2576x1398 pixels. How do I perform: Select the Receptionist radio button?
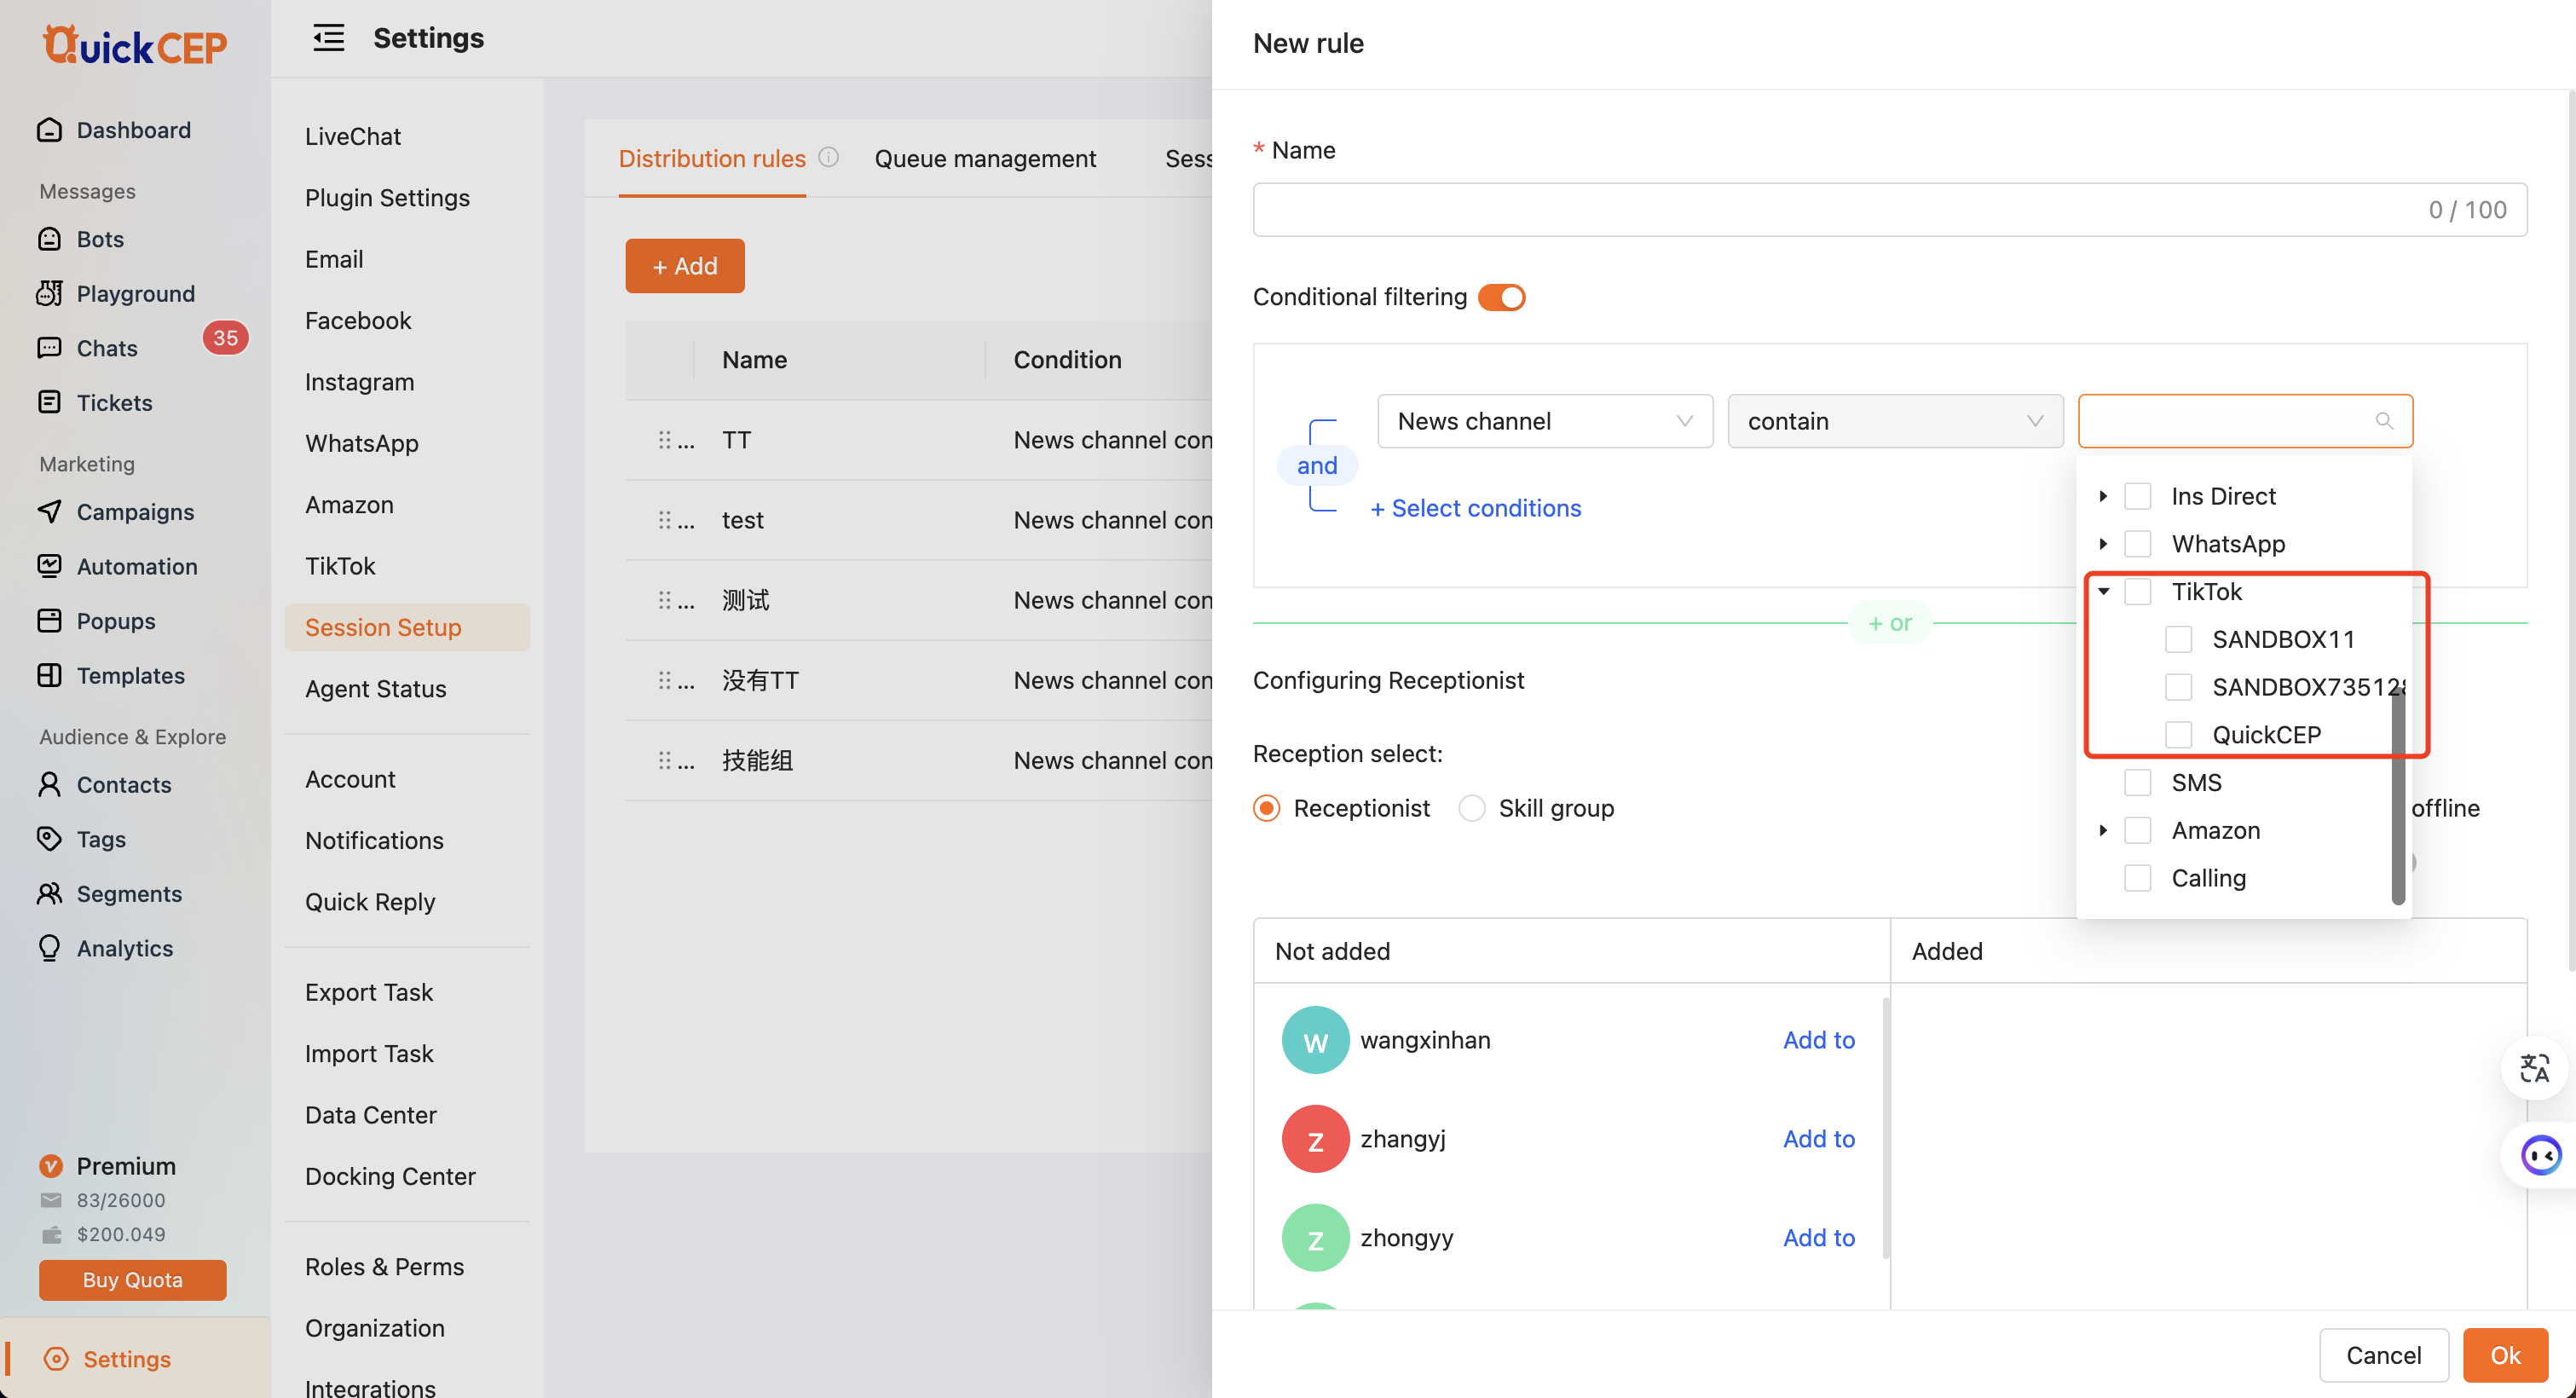(x=1266, y=808)
